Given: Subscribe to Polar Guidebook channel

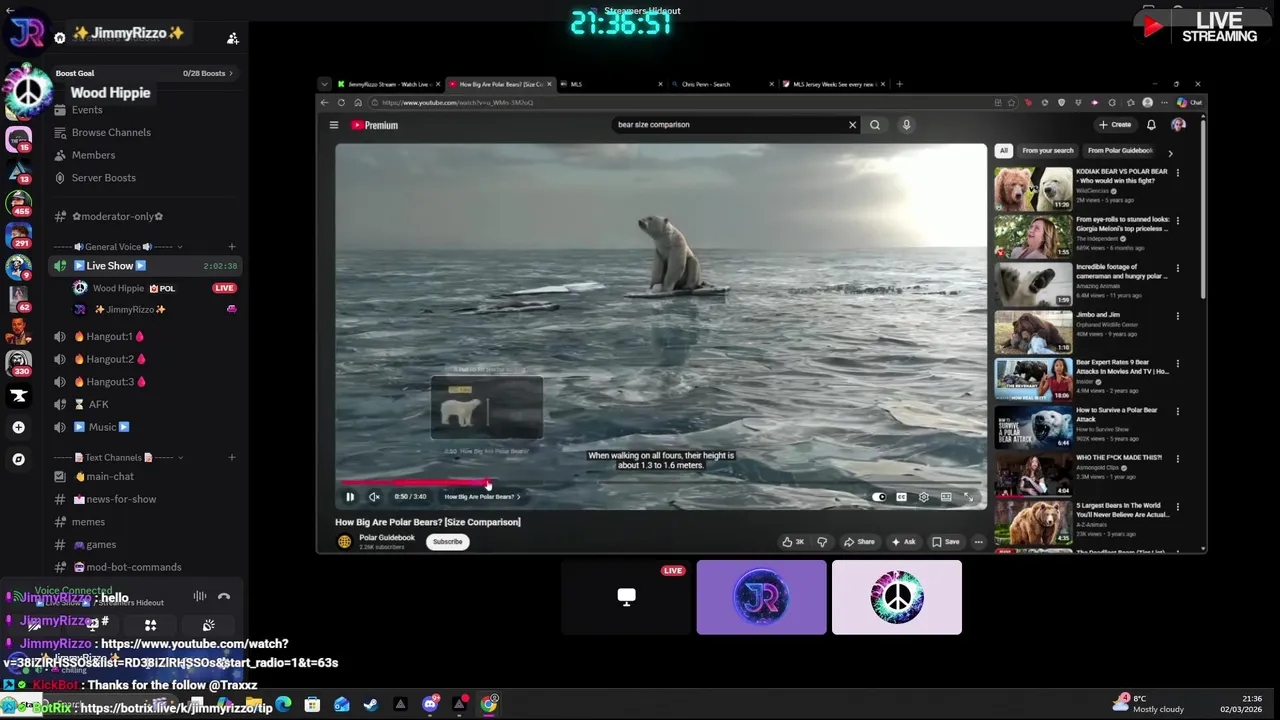Looking at the screenshot, I should pyautogui.click(x=447, y=542).
